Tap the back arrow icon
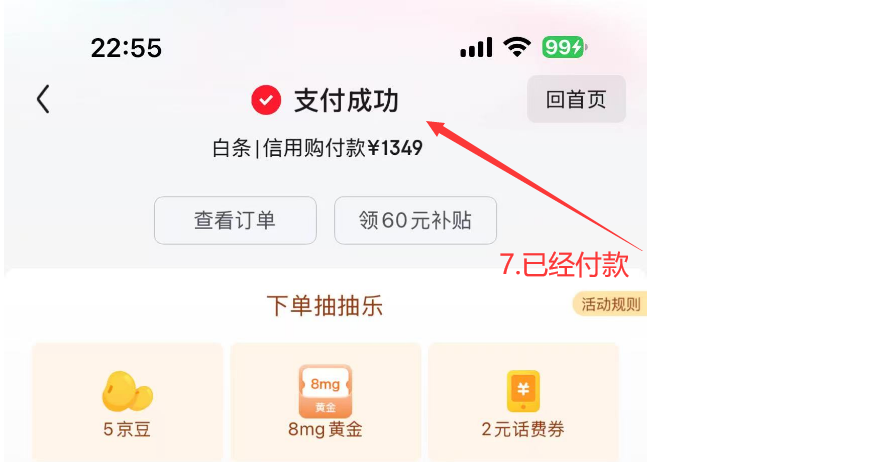The image size is (872, 462). pos(43,100)
